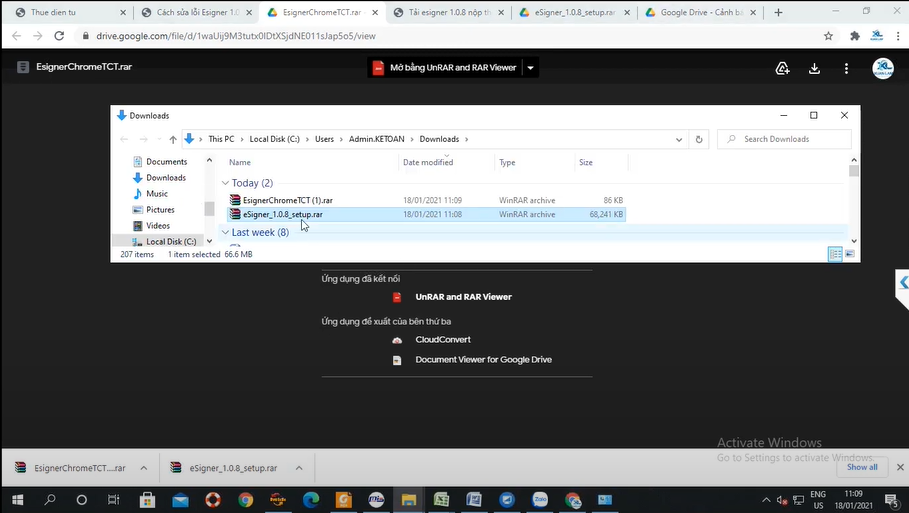
Task: Bookmark this page with the star icon
Action: pyautogui.click(x=828, y=36)
